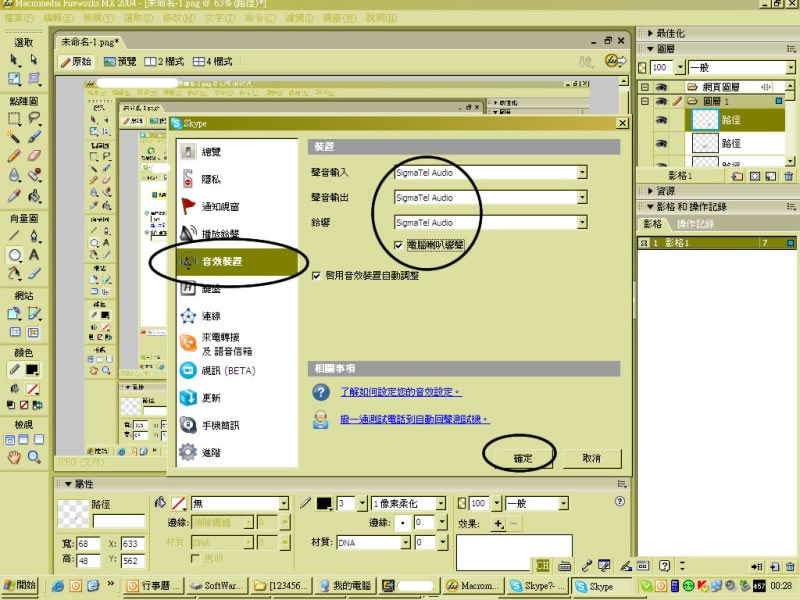Collapse the 圖層 panel
800x600 pixels.
651,49
